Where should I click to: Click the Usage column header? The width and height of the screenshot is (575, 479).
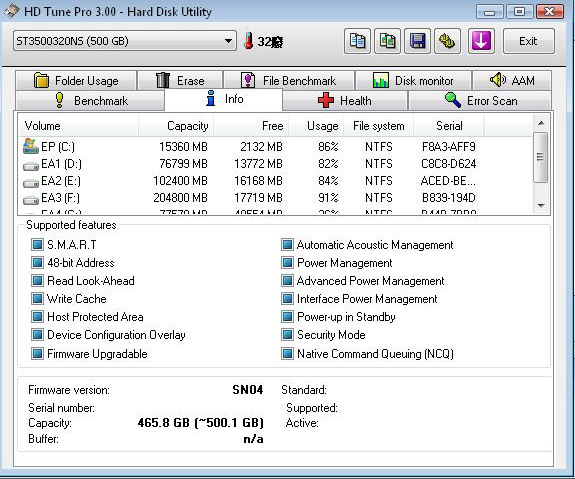pyautogui.click(x=316, y=126)
